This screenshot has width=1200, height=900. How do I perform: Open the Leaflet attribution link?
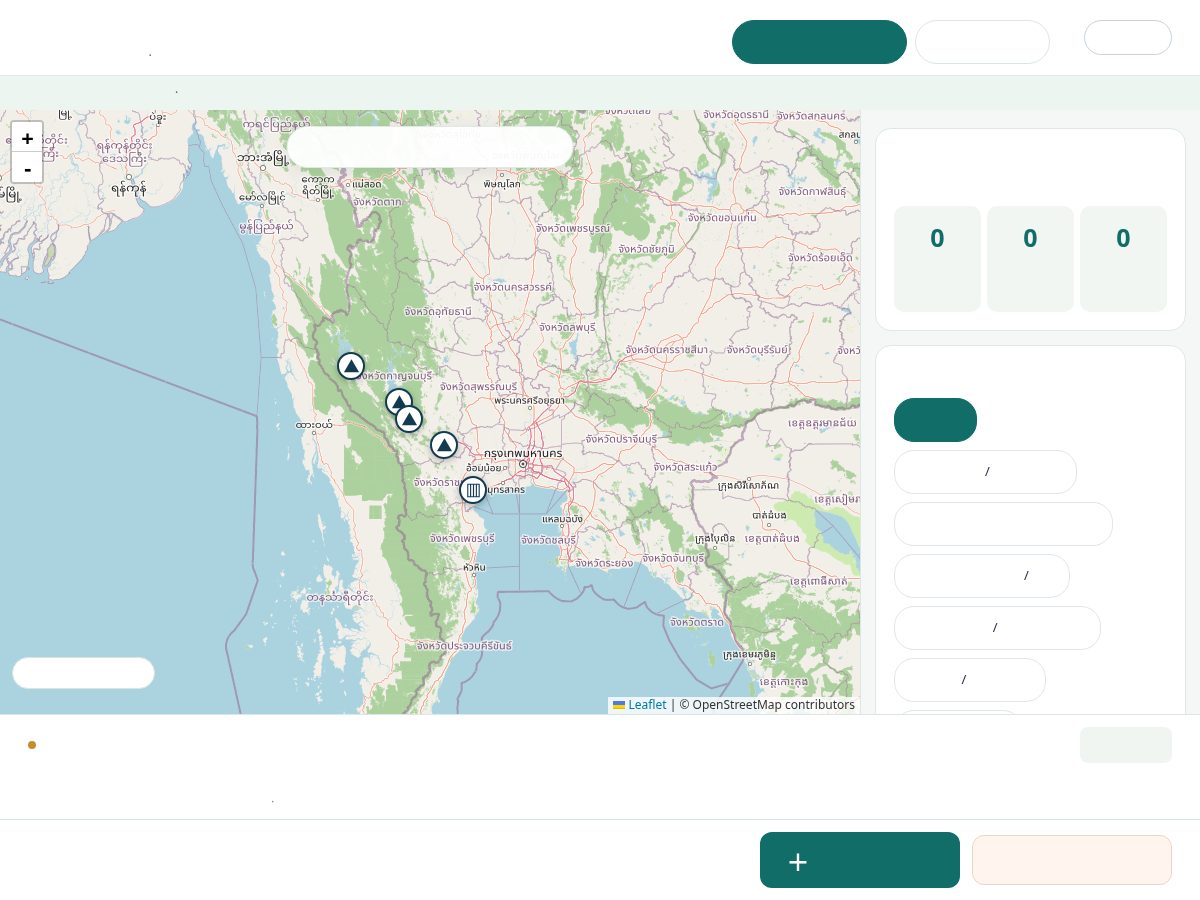(x=647, y=705)
